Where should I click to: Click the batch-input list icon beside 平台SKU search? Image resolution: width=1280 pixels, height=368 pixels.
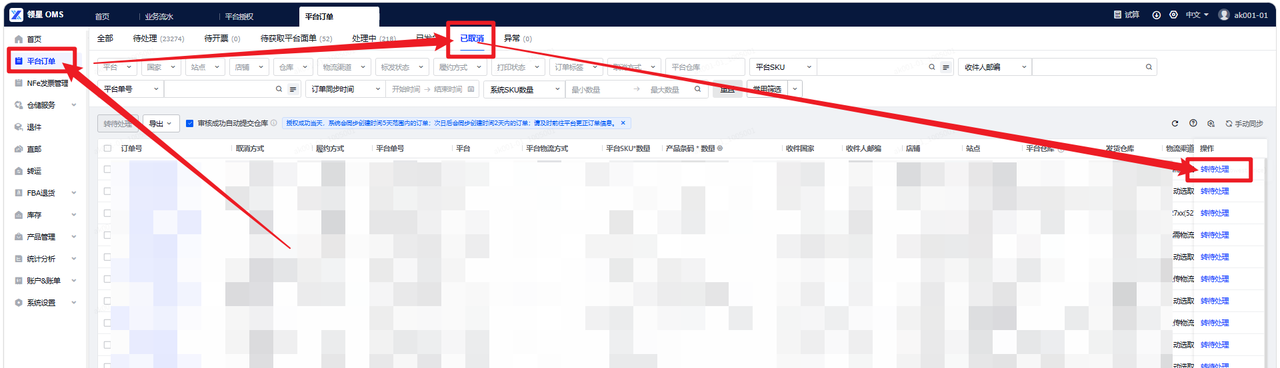[946, 67]
